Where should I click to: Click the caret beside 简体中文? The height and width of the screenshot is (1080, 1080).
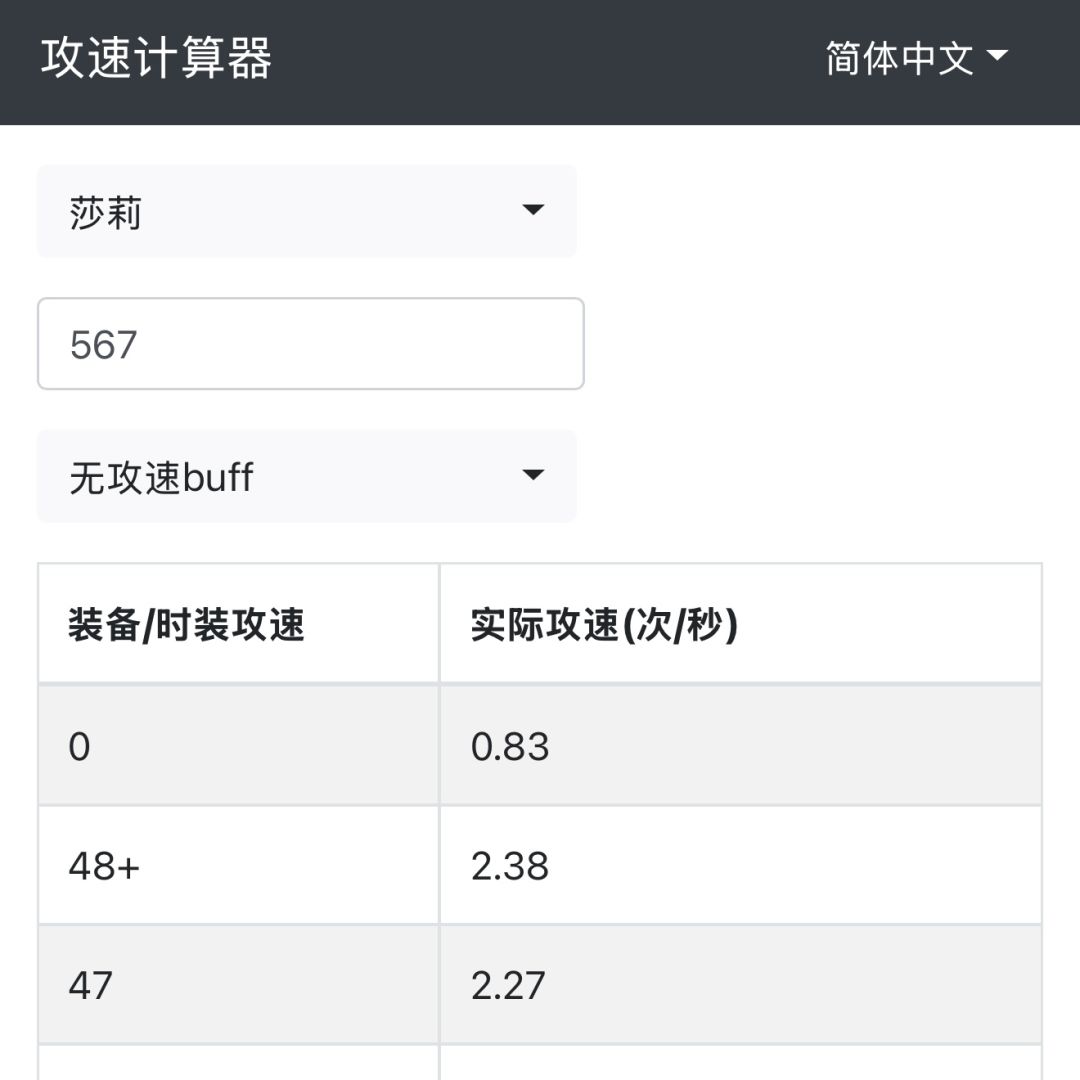997,56
